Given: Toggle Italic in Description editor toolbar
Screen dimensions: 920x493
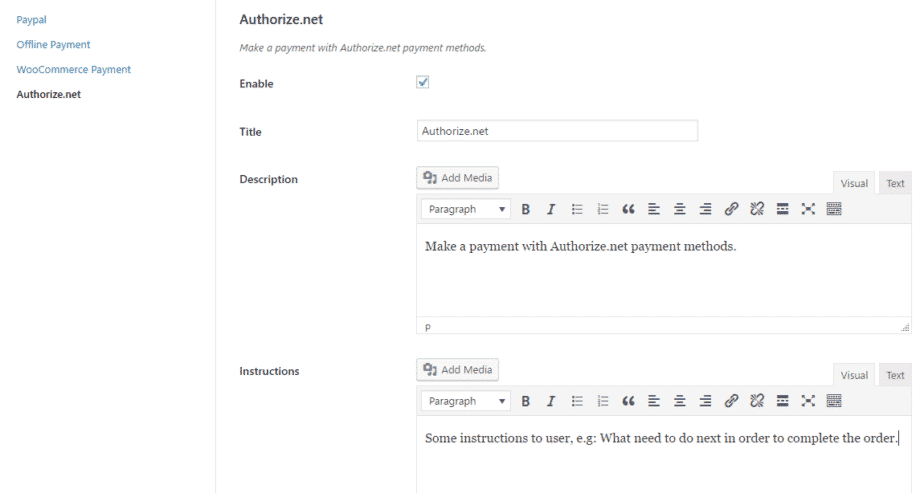Looking at the screenshot, I should click(551, 209).
